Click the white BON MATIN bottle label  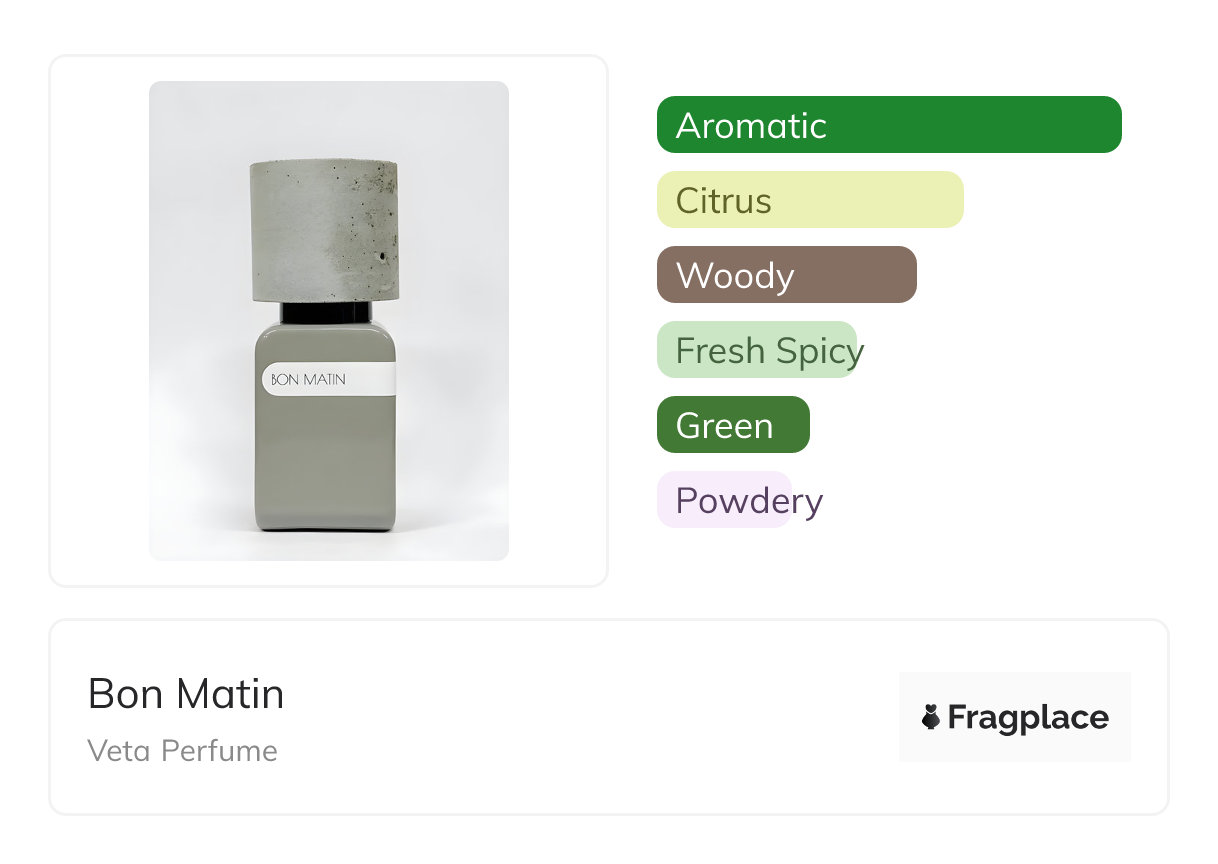click(x=330, y=380)
